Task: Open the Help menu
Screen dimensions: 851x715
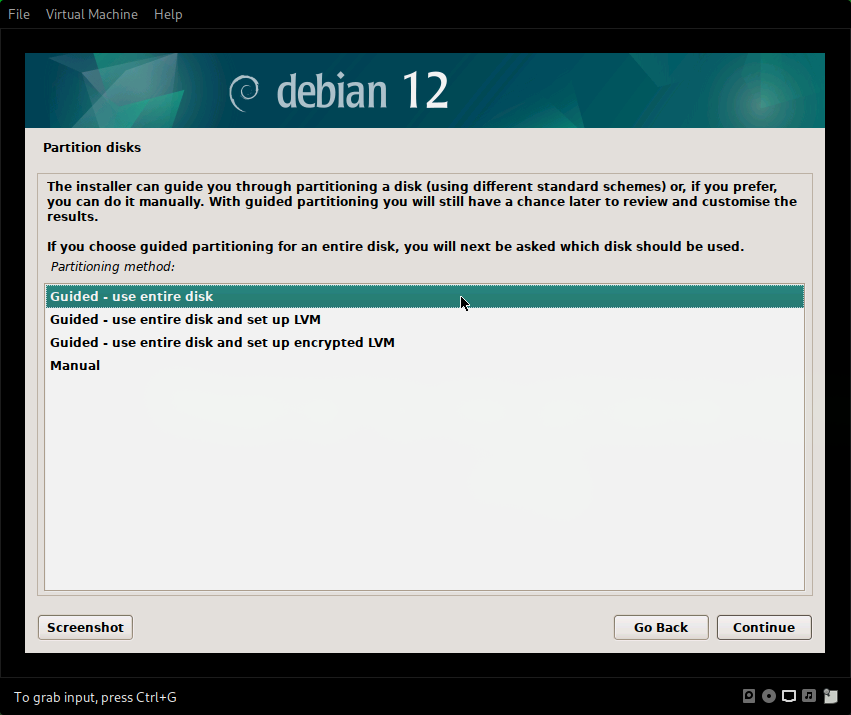Action: 168,14
